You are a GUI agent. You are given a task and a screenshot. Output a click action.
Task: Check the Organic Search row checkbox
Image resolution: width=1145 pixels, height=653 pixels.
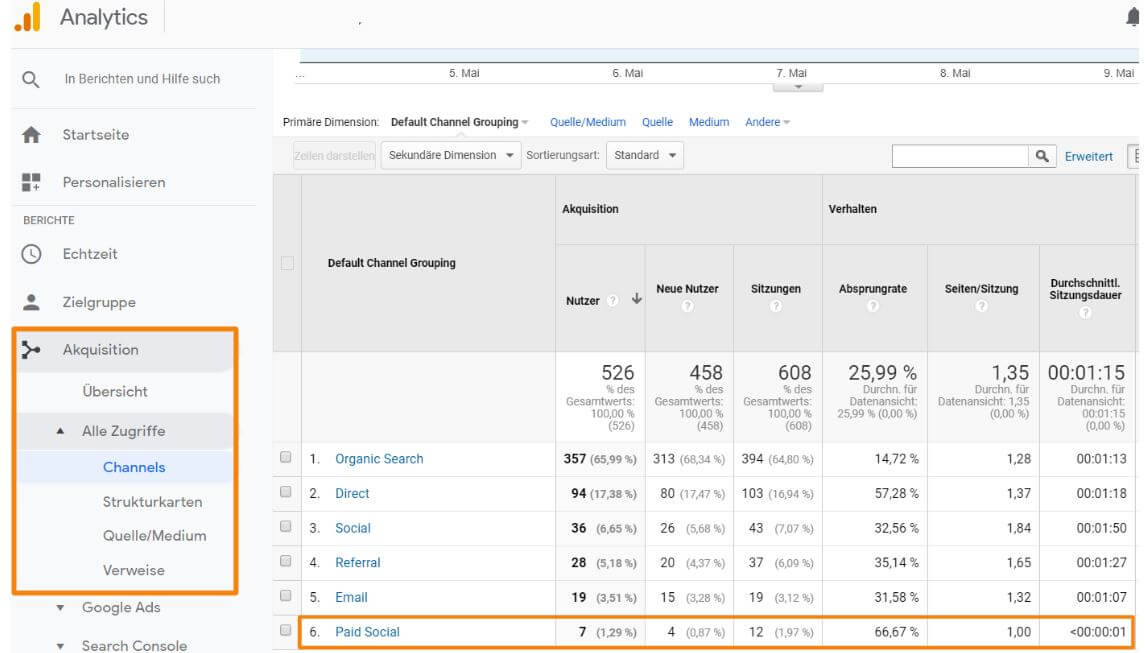(x=286, y=458)
